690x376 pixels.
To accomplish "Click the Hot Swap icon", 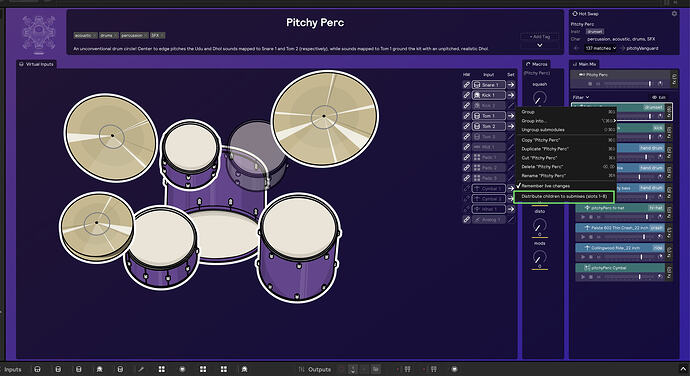I will pos(575,14).
